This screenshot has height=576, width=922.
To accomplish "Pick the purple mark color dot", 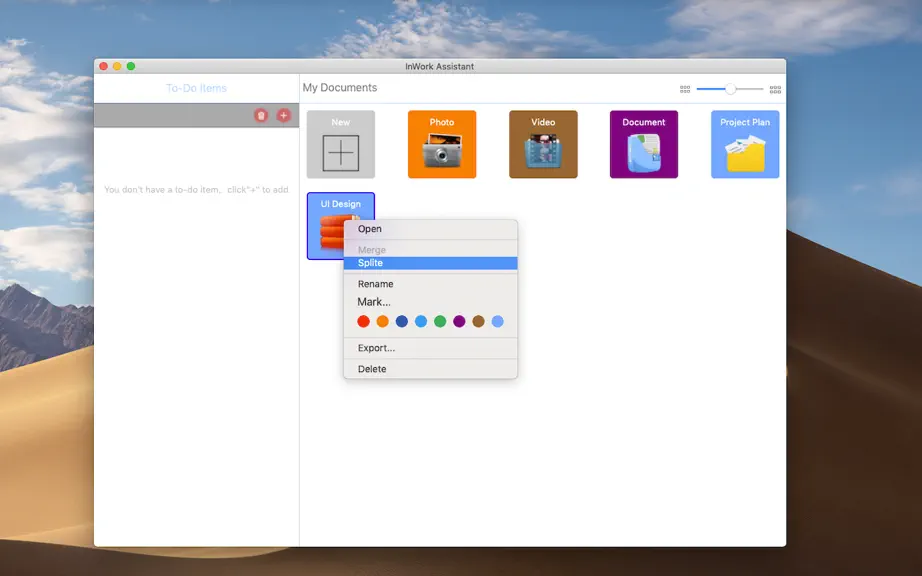I will (459, 322).
